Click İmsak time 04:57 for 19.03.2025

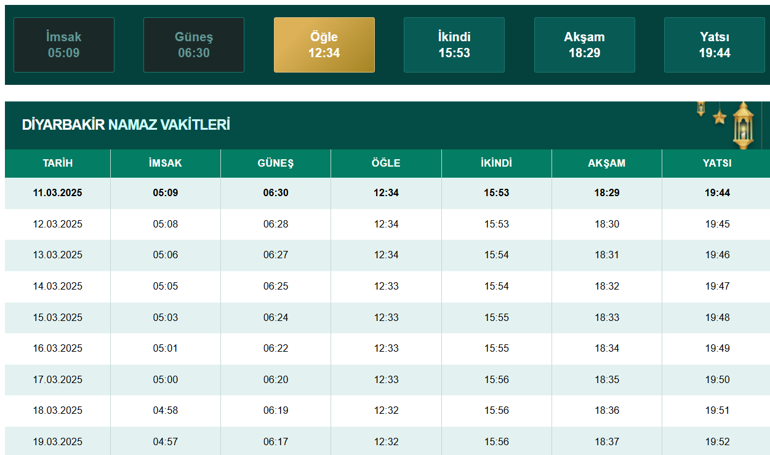pyautogui.click(x=165, y=441)
